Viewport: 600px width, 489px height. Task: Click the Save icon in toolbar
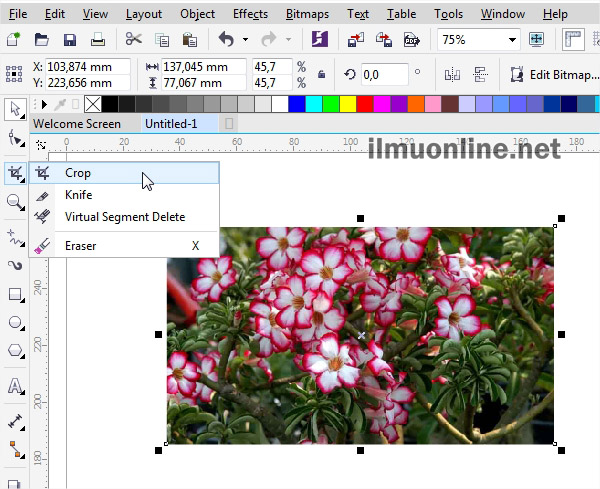[69, 40]
